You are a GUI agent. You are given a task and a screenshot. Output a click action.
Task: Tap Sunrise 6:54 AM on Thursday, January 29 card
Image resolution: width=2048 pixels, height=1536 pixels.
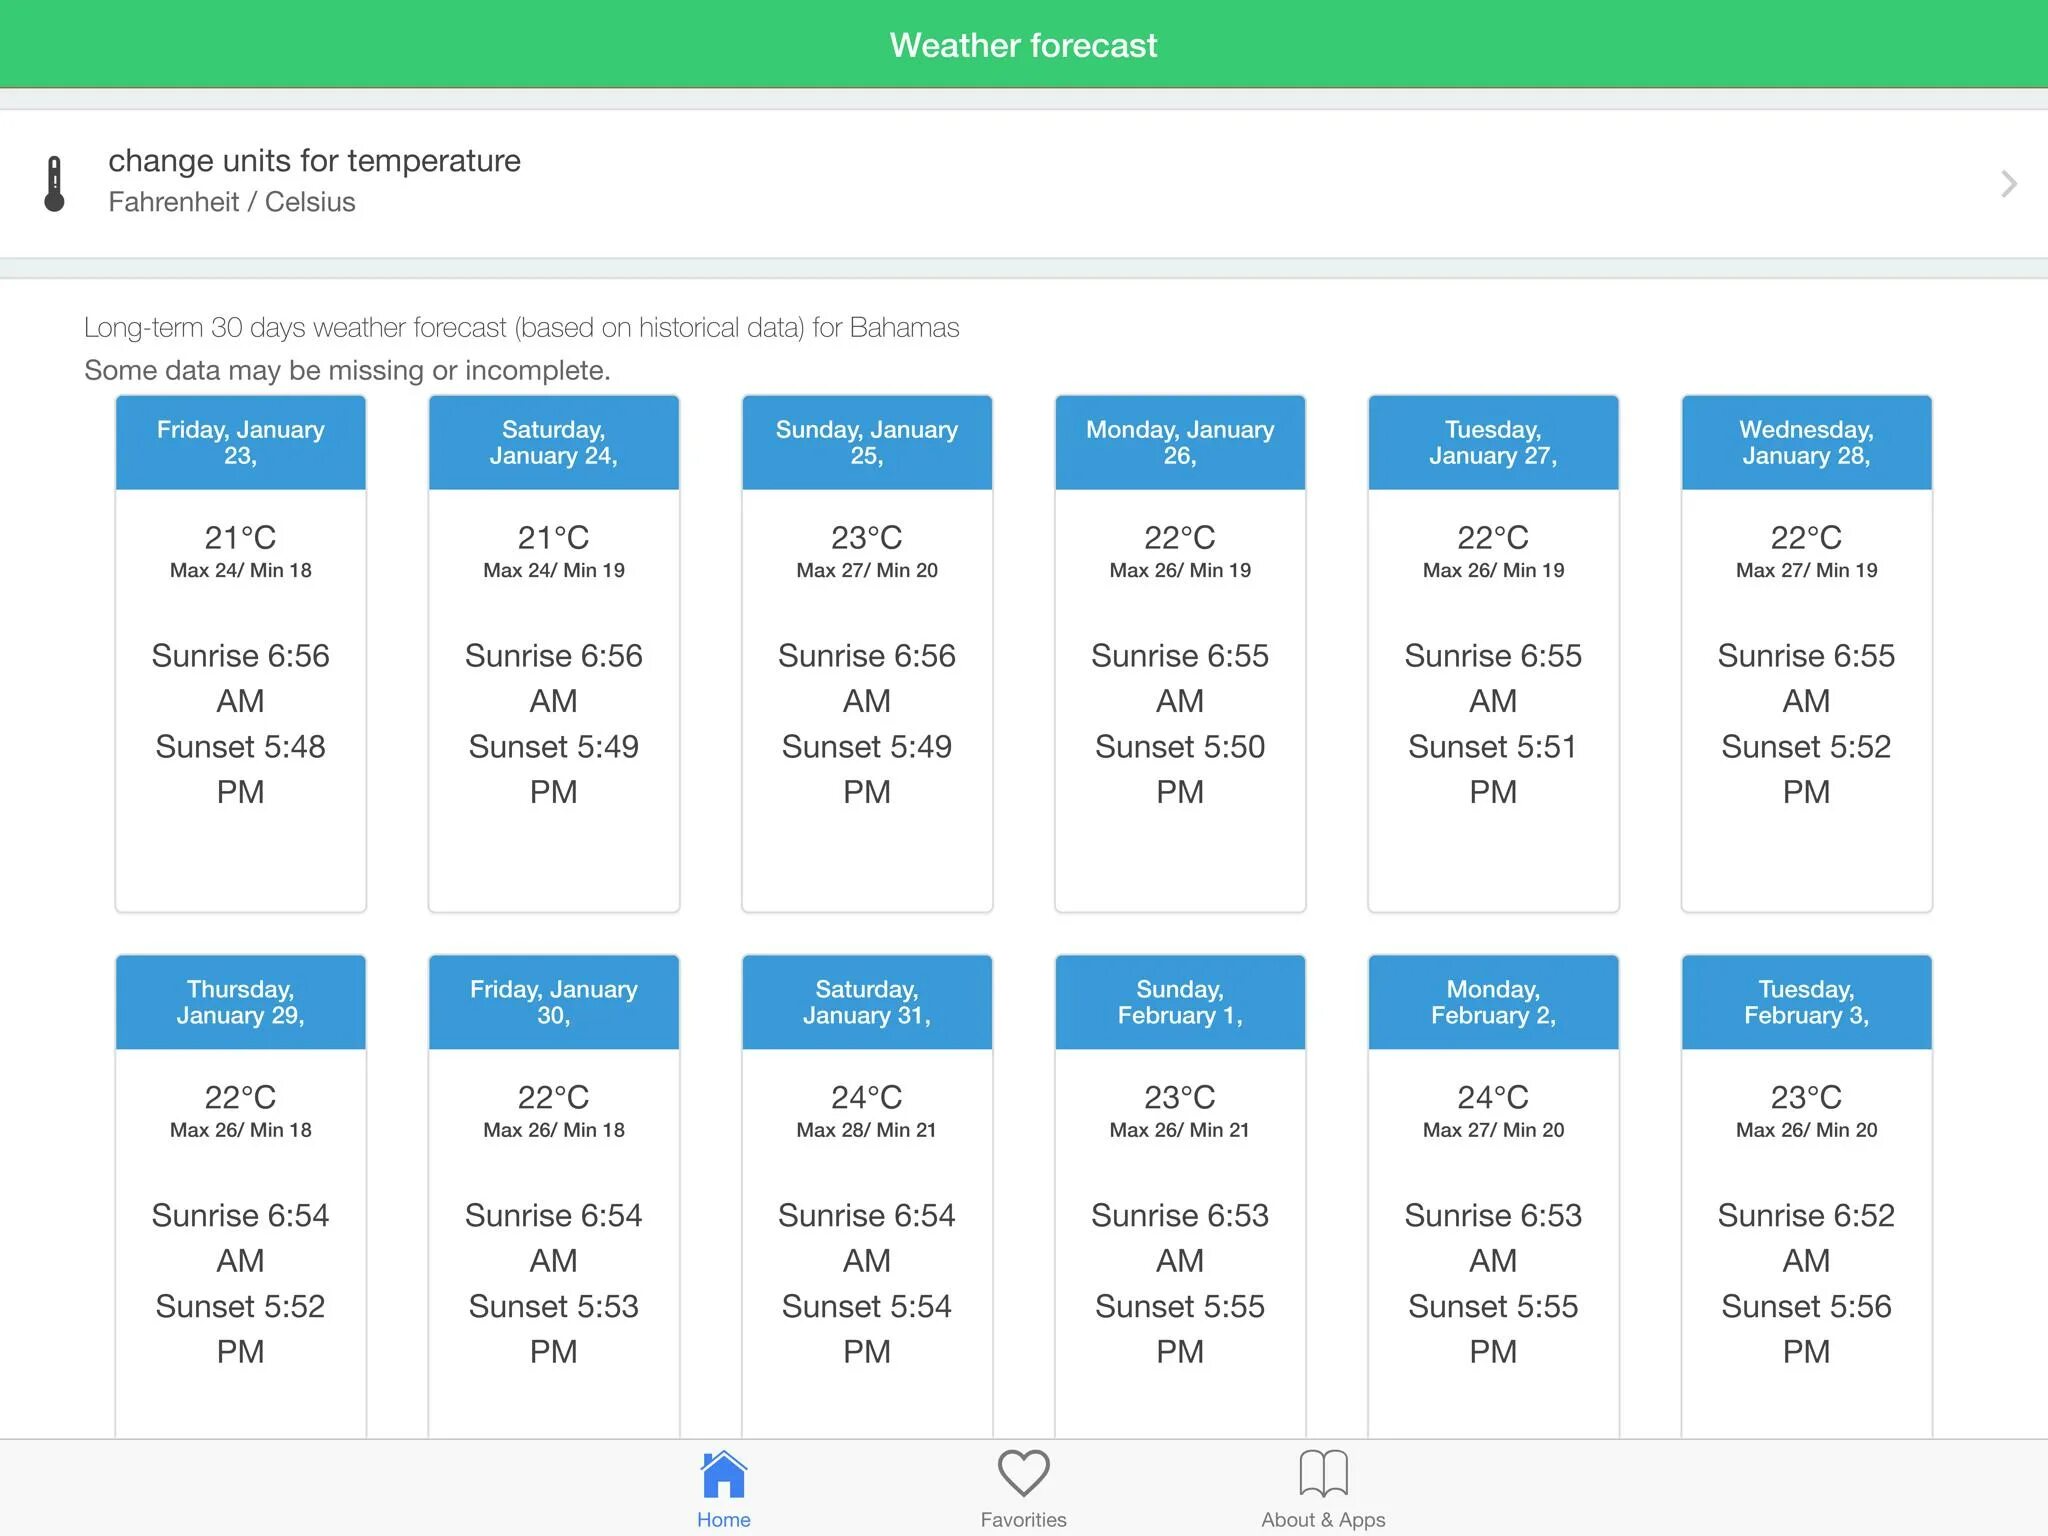[241, 1238]
